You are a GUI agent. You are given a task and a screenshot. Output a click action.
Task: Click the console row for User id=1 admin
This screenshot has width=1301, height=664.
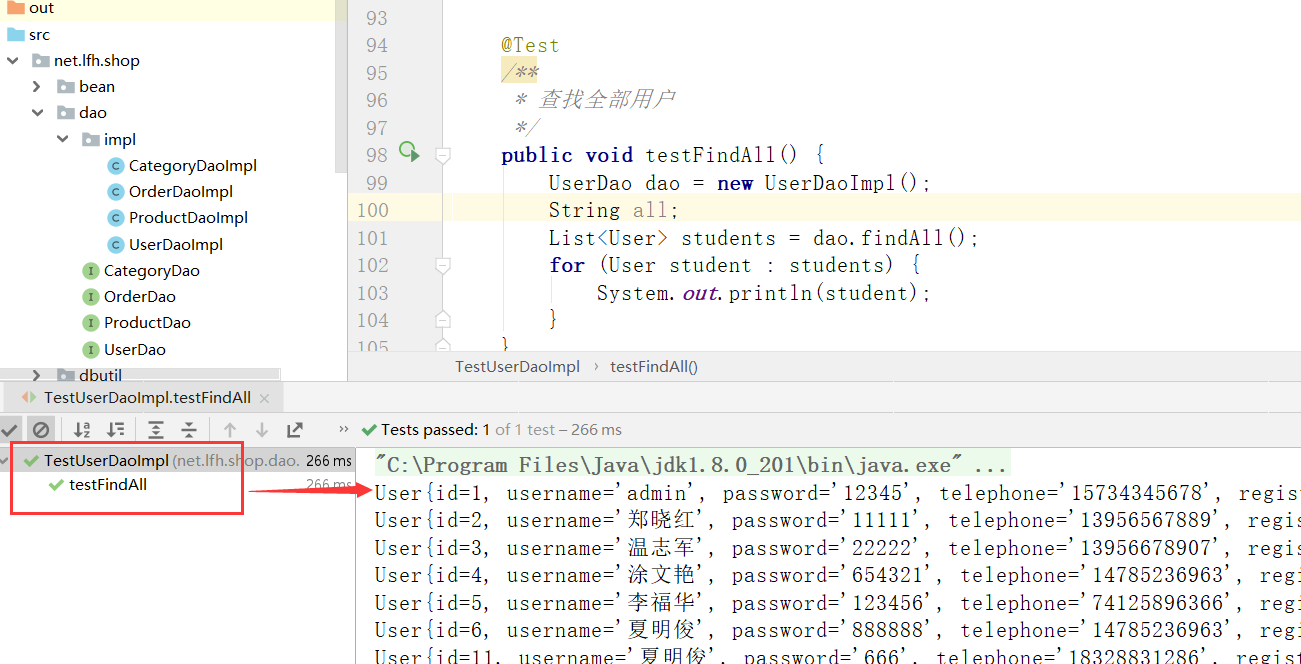tap(837, 493)
